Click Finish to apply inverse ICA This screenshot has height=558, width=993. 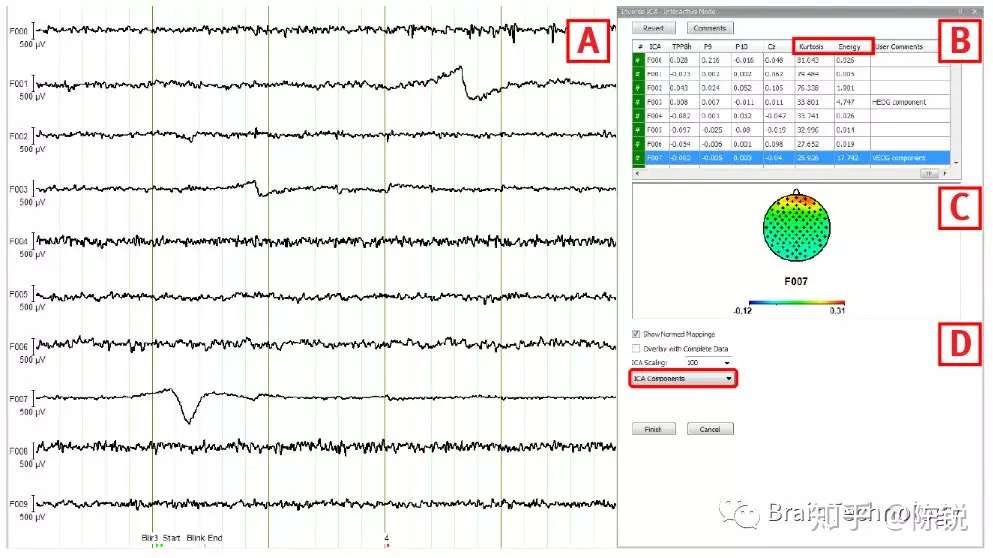coord(654,429)
